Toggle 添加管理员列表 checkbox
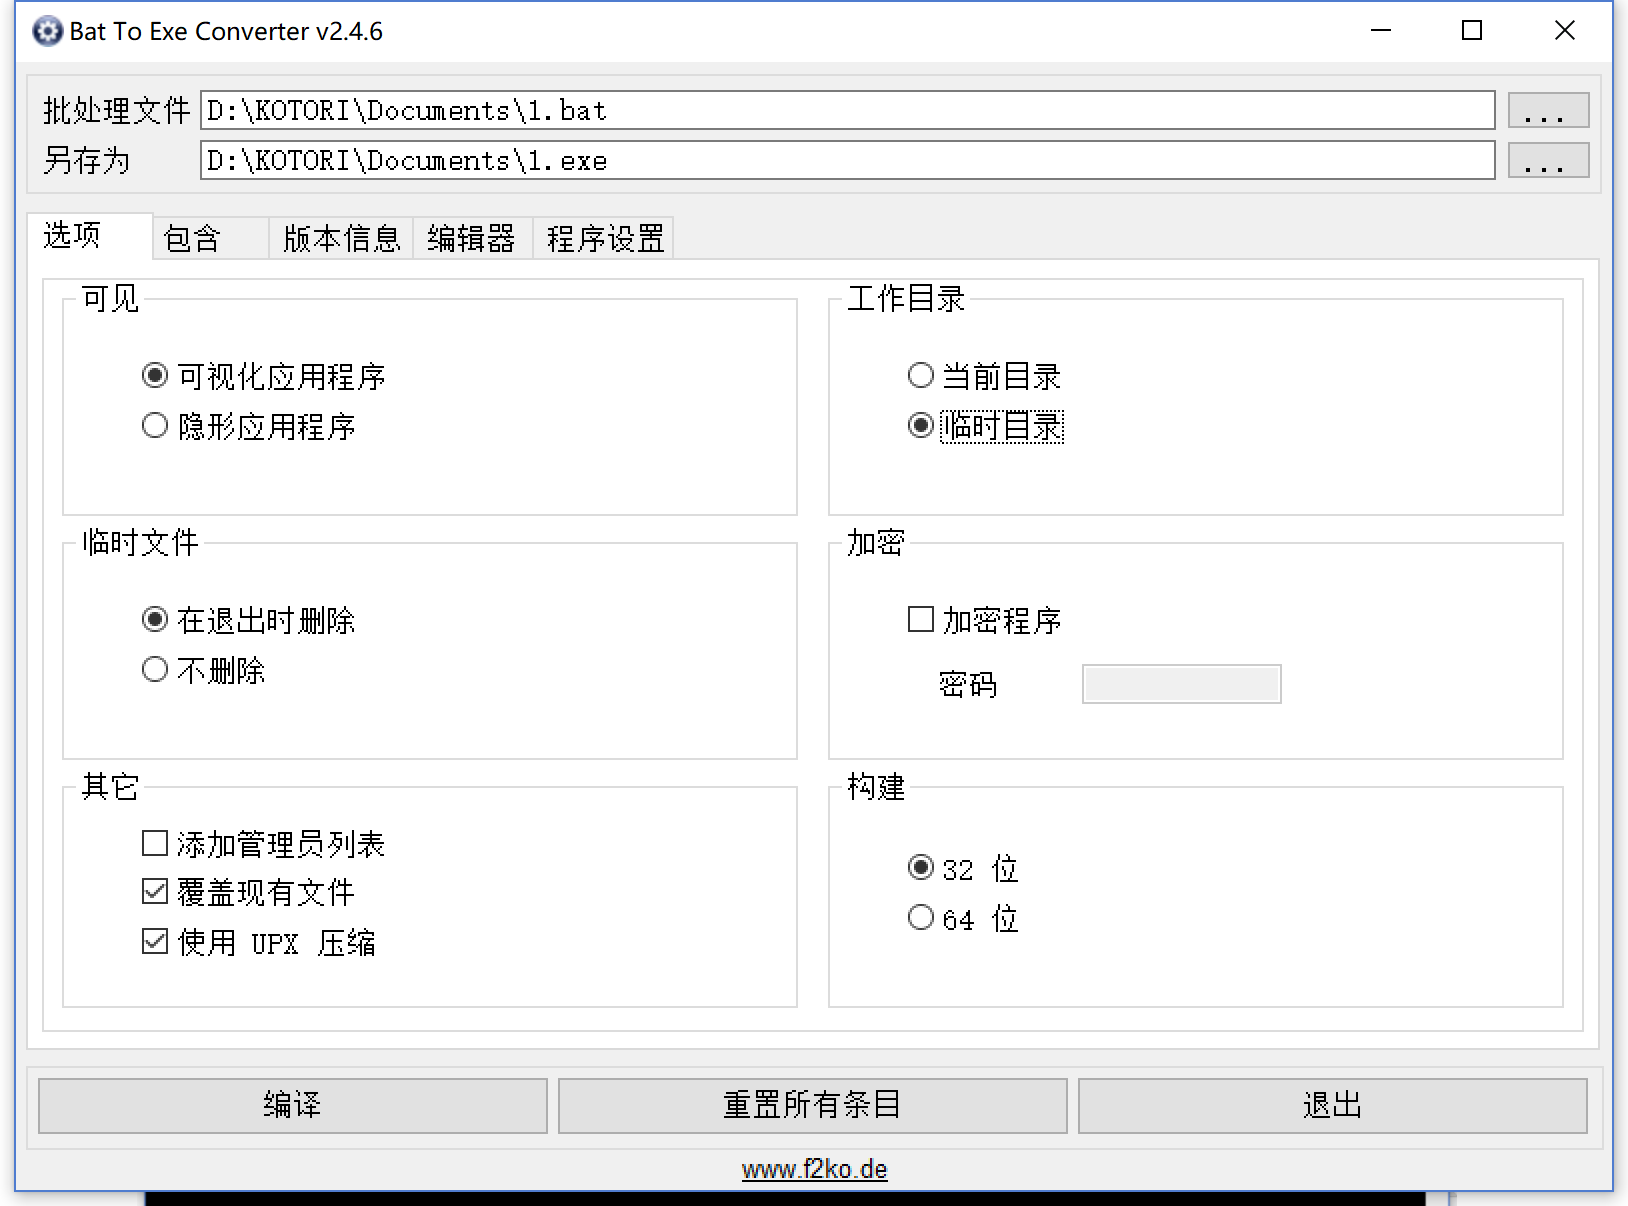This screenshot has width=1628, height=1206. [264, 844]
